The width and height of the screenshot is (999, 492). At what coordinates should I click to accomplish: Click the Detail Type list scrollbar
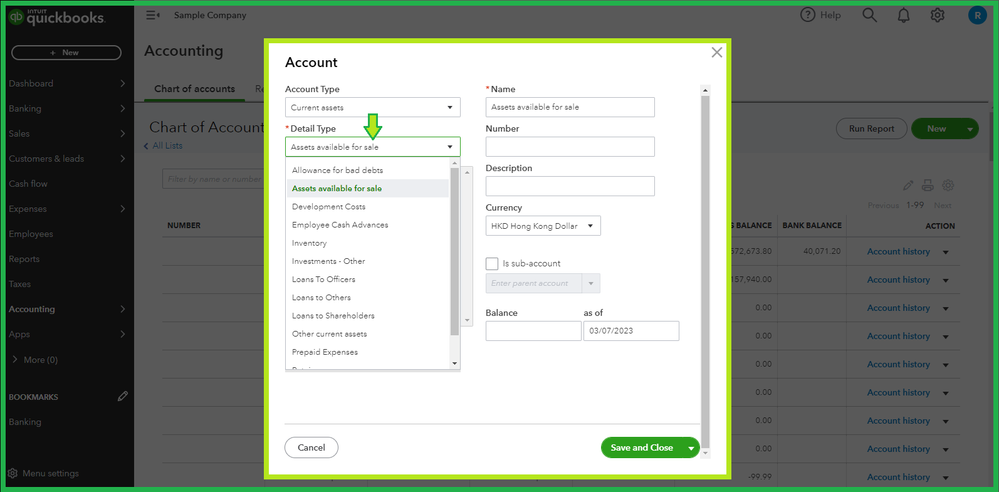pos(454,251)
